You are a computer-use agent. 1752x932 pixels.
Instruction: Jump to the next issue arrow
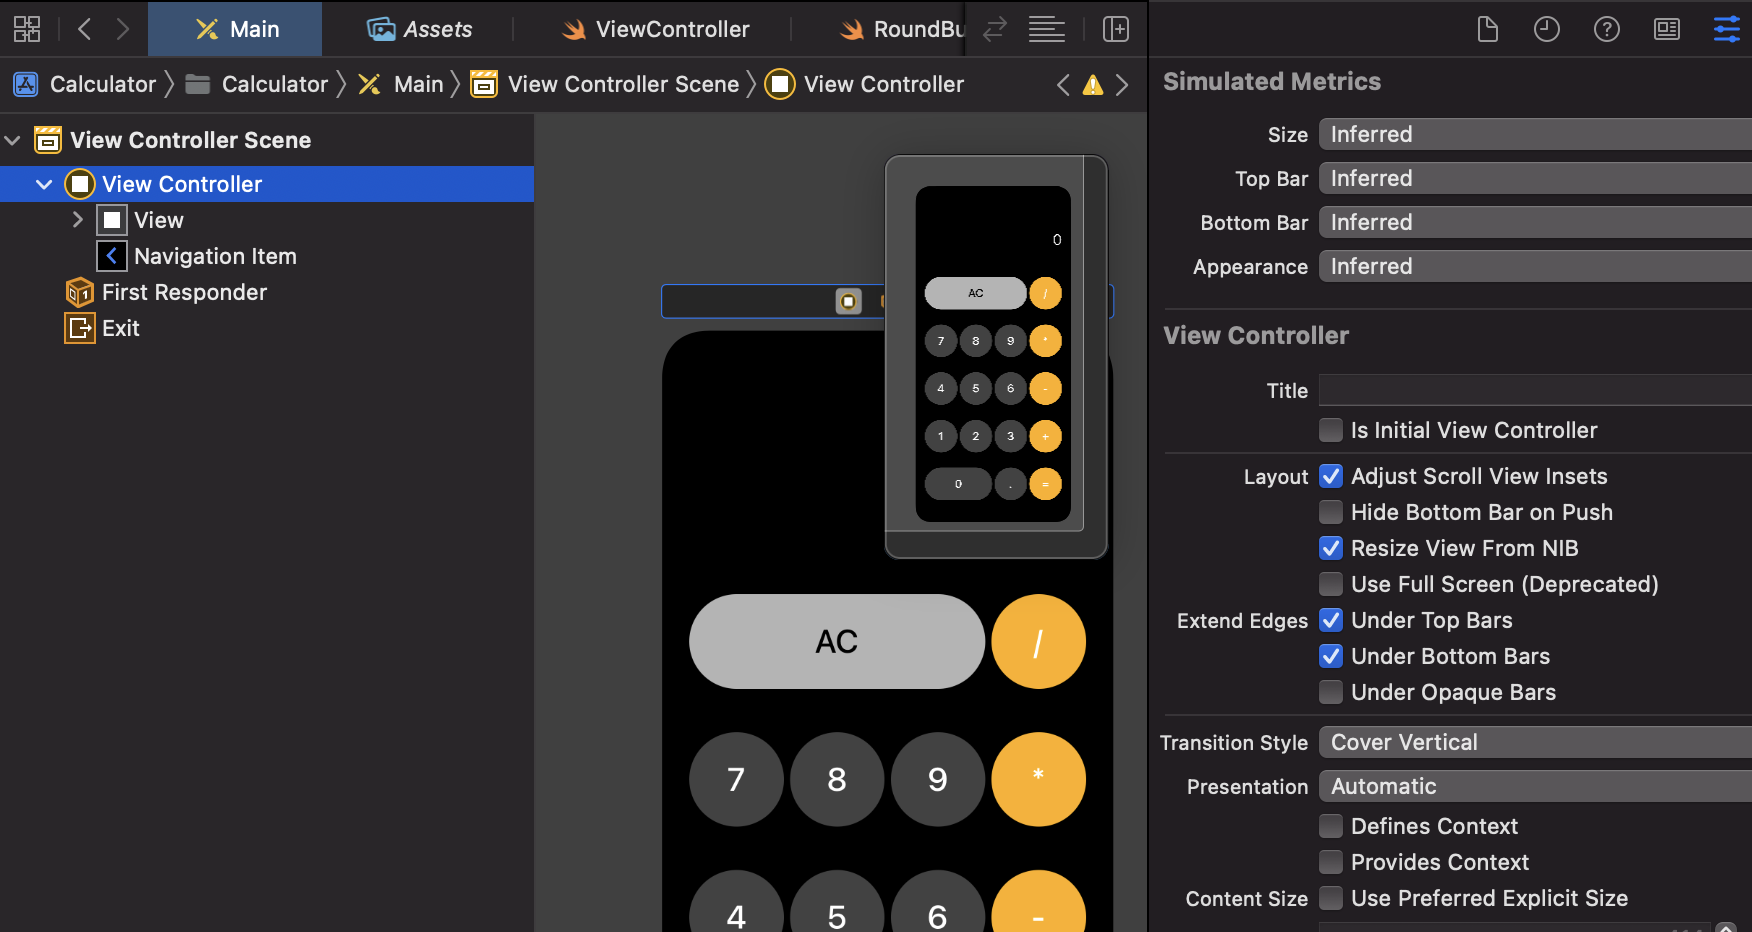point(1122,85)
